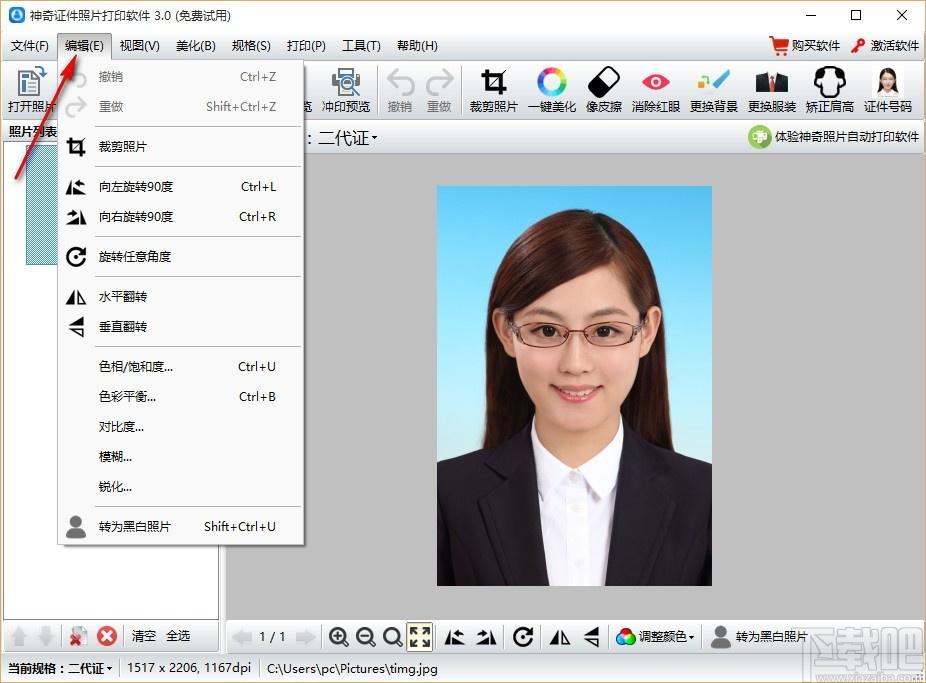Image resolution: width=926 pixels, height=683 pixels.
Task: Click the ID photo in the canvas
Action: click(574, 386)
